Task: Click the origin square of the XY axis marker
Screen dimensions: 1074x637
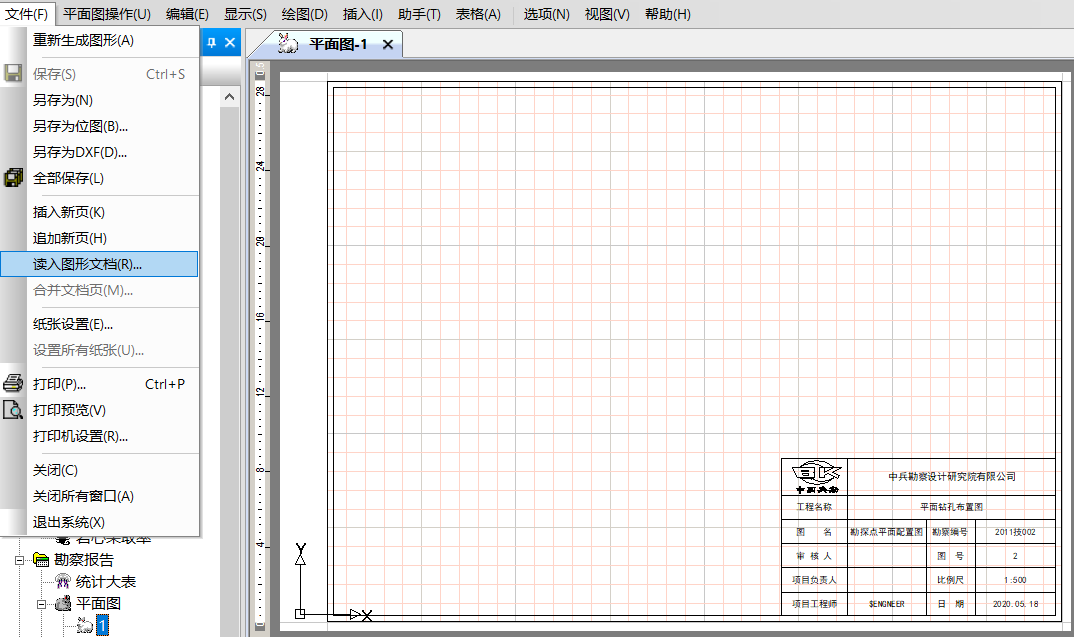Action: coord(300,614)
